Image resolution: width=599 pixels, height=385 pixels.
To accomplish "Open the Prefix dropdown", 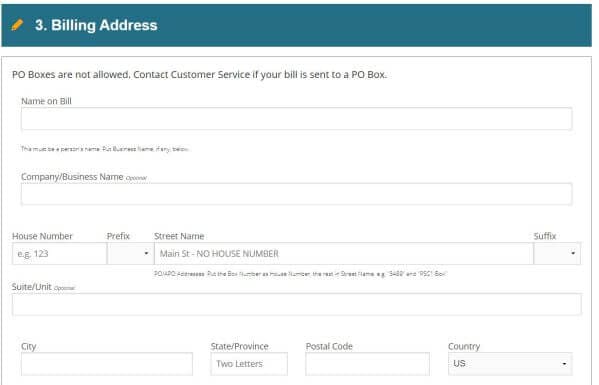I will (x=131, y=254).
